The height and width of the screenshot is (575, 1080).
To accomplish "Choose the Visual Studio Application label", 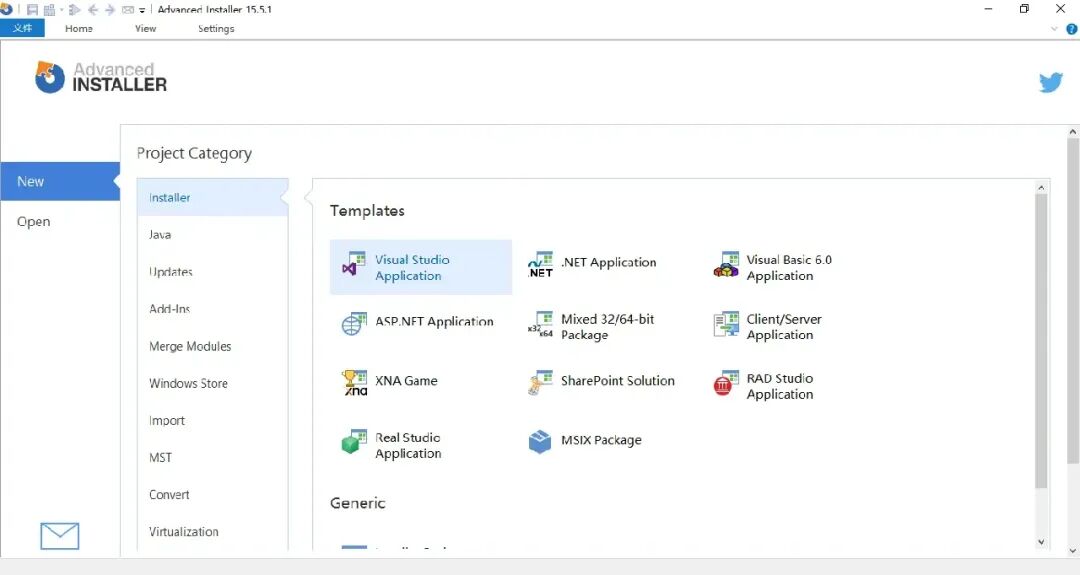I will point(412,267).
